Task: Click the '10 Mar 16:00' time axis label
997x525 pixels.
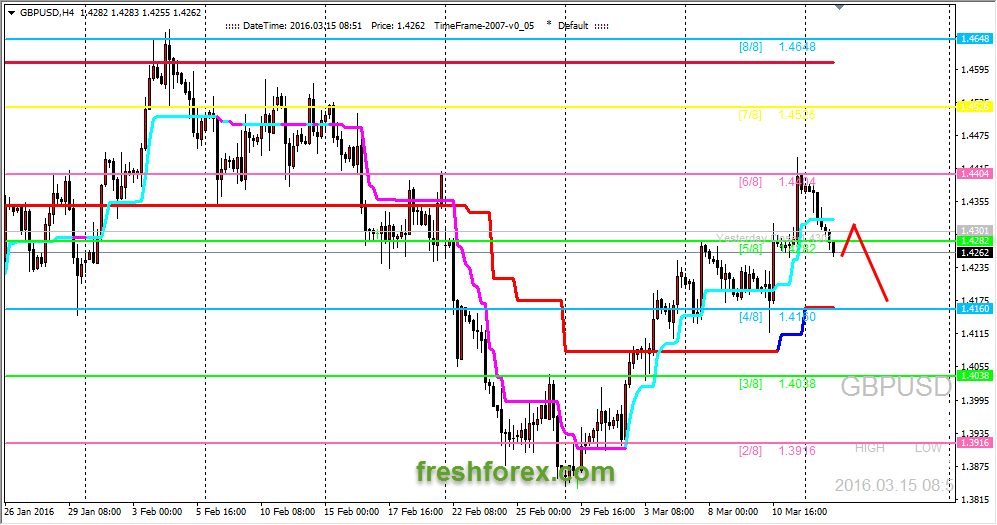Action: point(800,512)
